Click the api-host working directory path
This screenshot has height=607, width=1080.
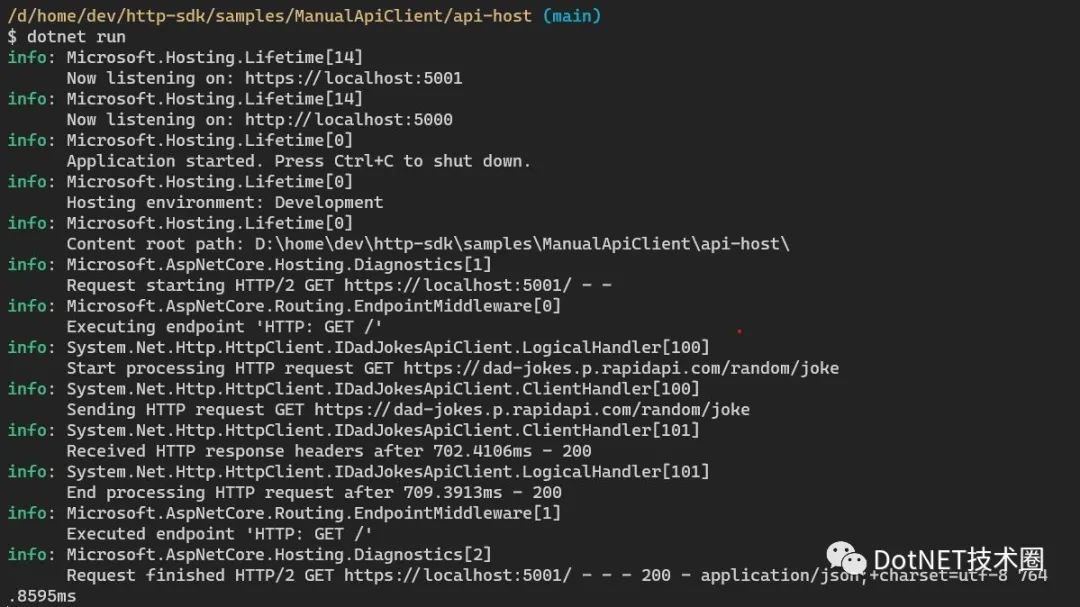pos(269,15)
